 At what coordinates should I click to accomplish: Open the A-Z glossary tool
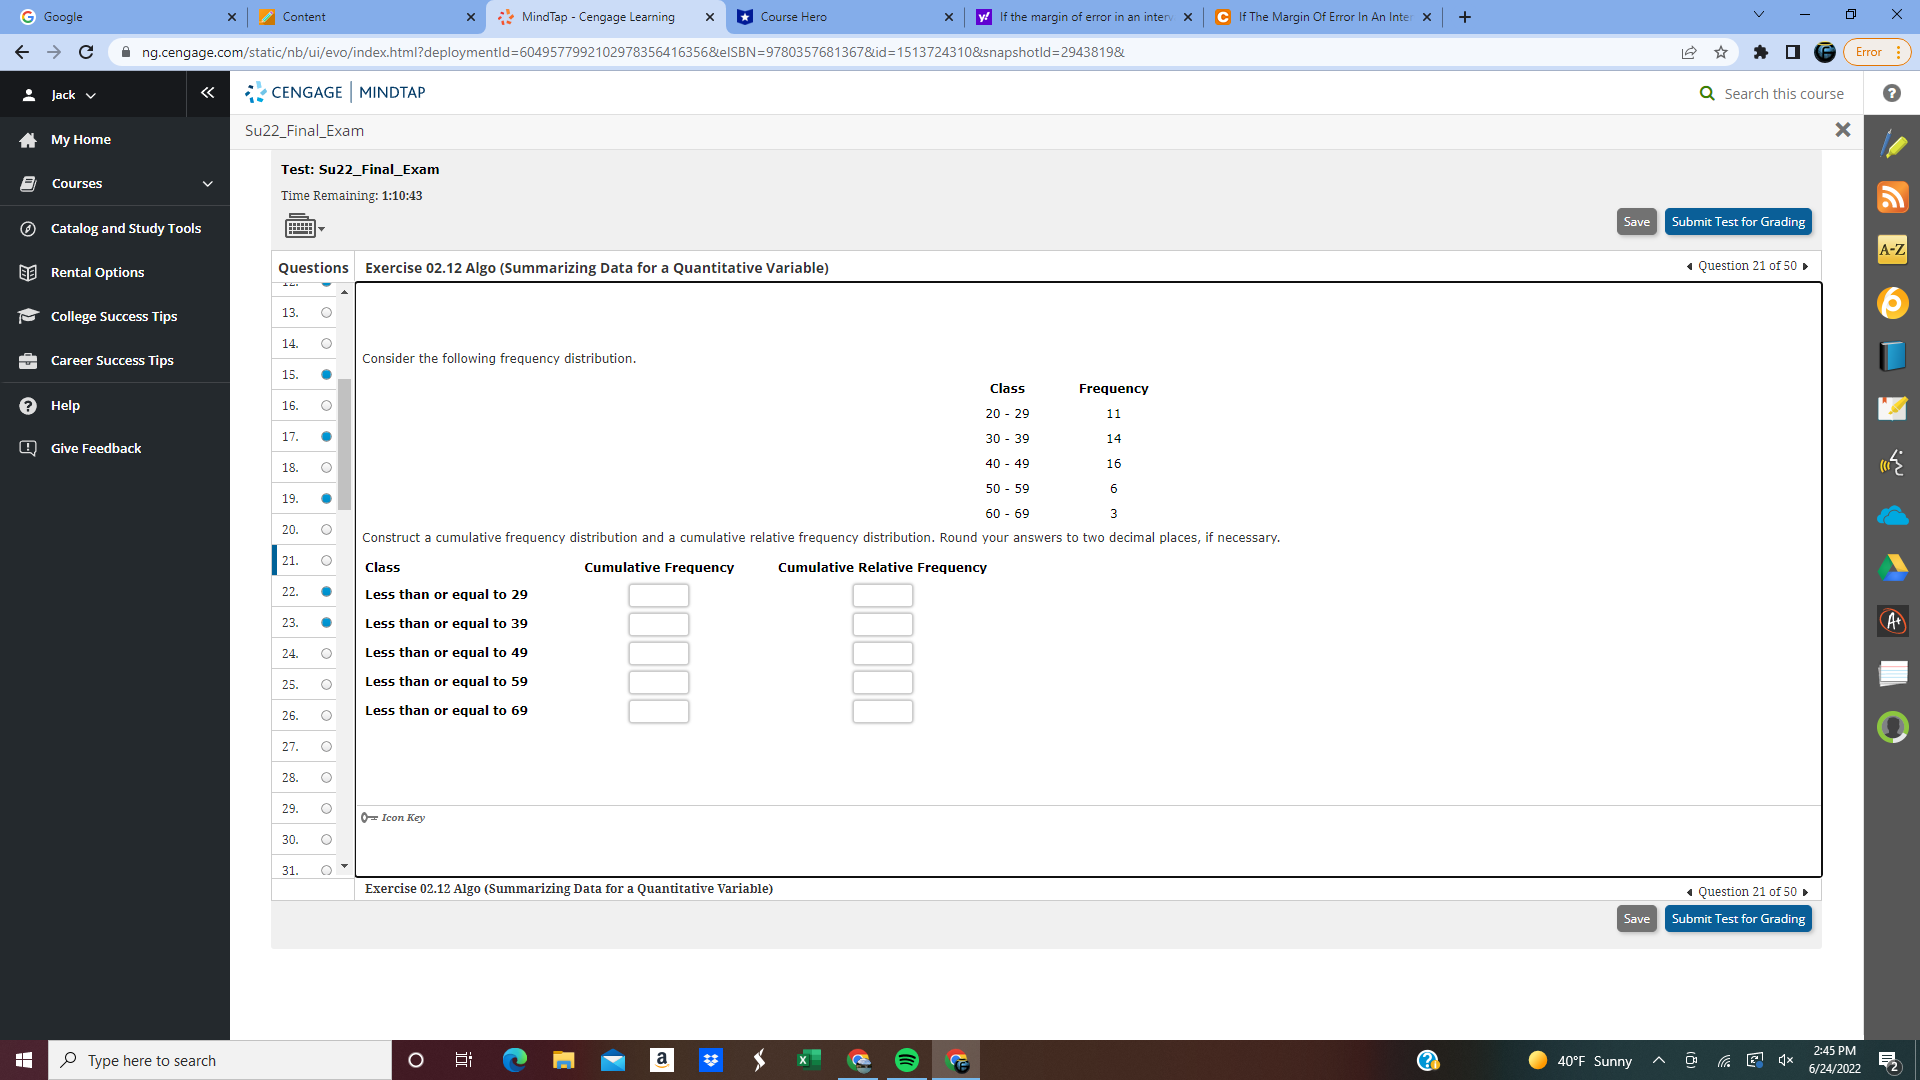(1893, 250)
